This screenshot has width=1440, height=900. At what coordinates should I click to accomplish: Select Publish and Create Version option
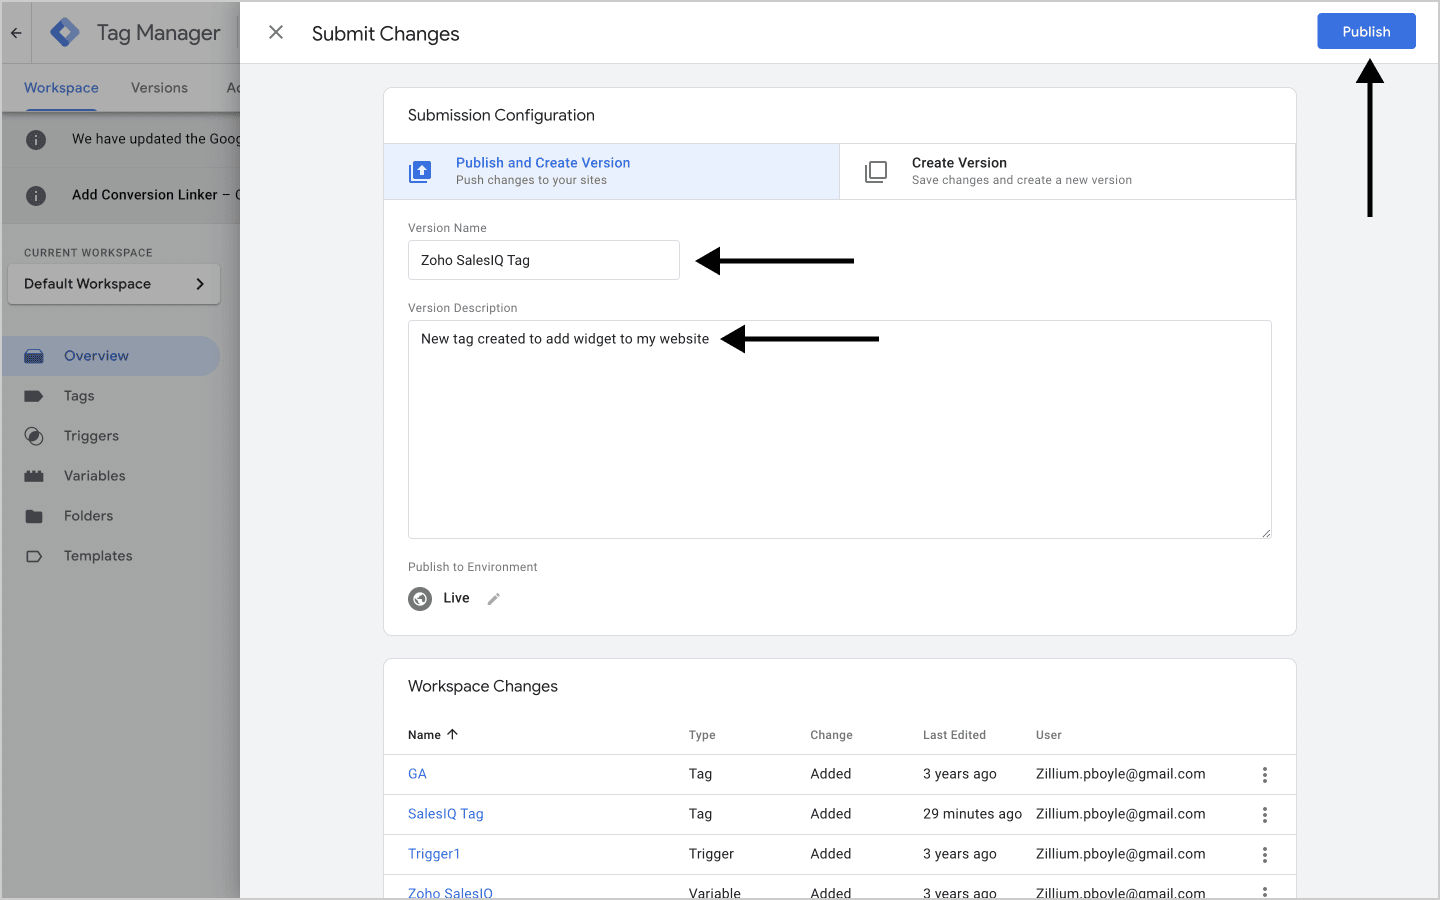[x=611, y=171]
